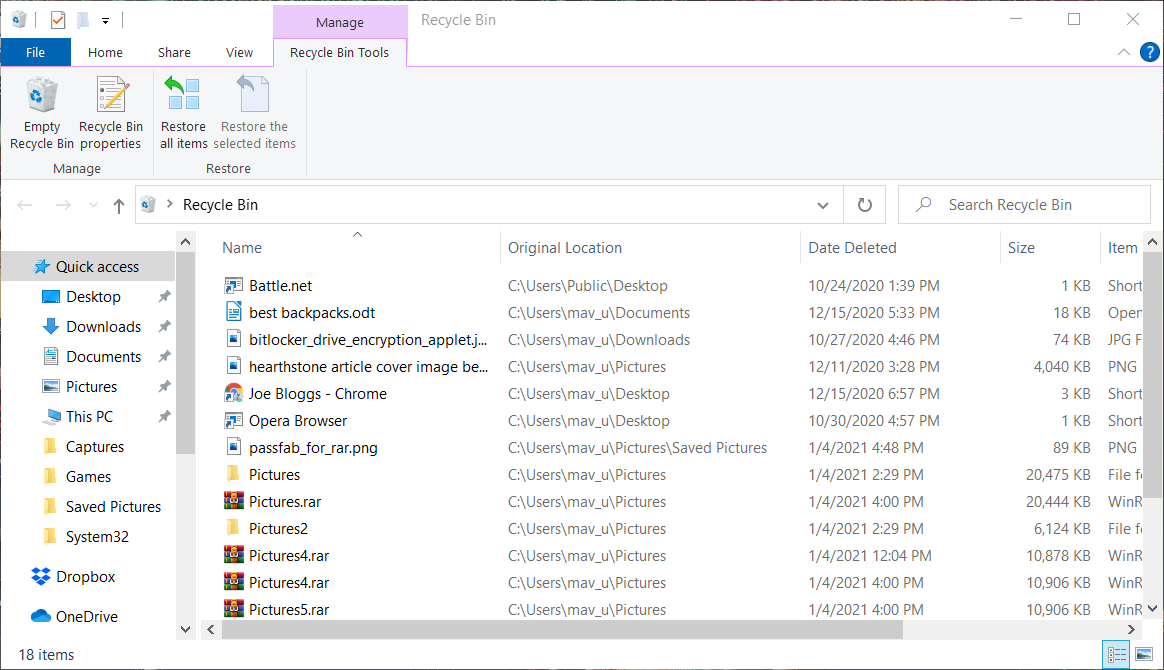Select the Details view icon in status bar
Viewport: 1164px width, 670px height.
coord(1116,654)
